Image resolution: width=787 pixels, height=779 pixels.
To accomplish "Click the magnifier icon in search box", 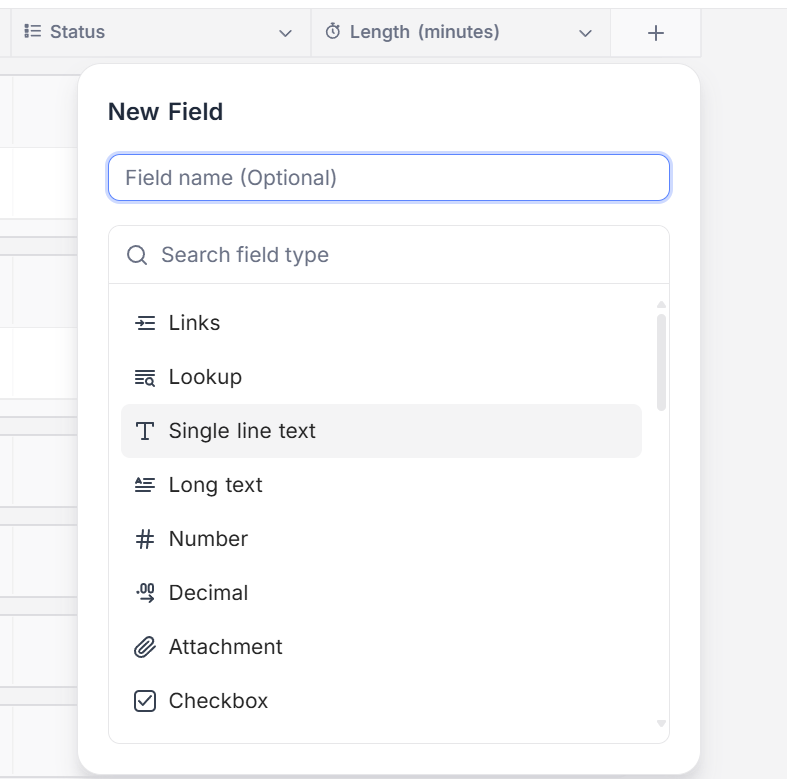I will (137, 255).
